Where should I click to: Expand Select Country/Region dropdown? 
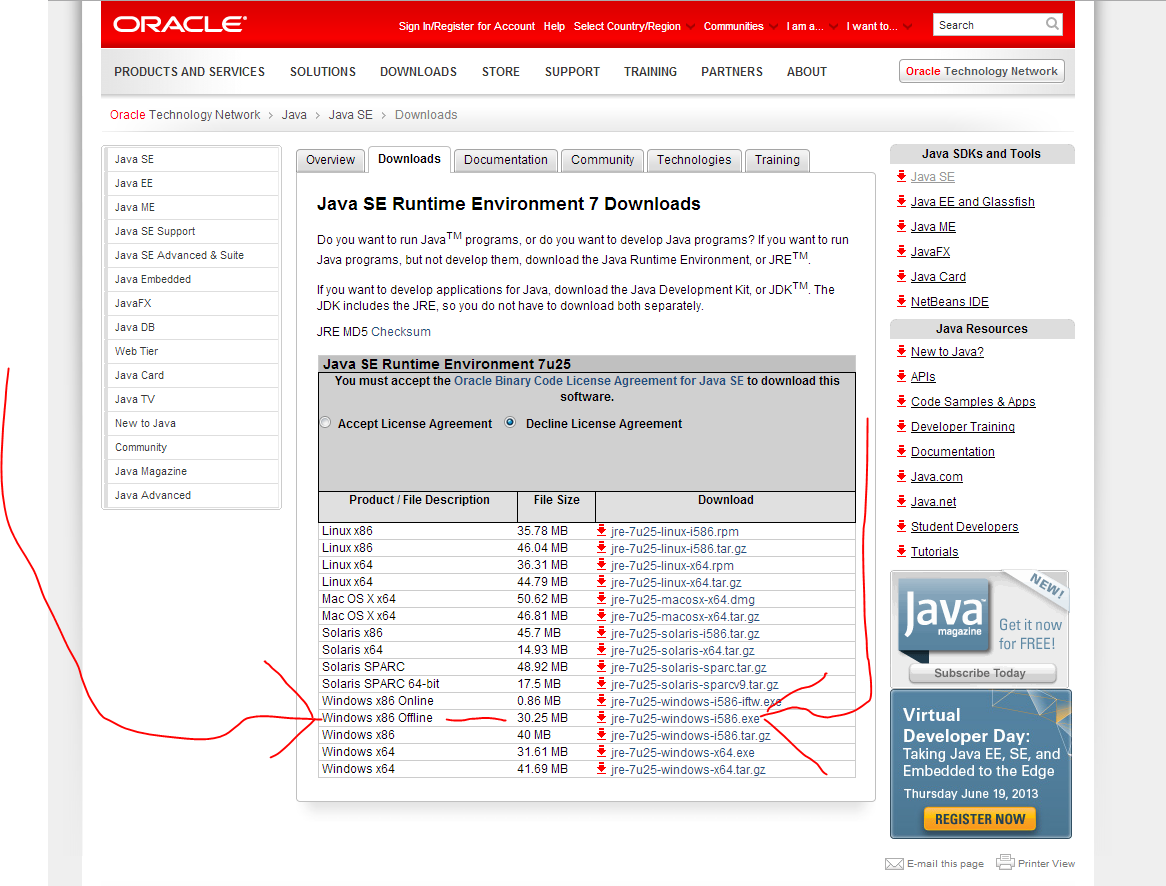634,26
